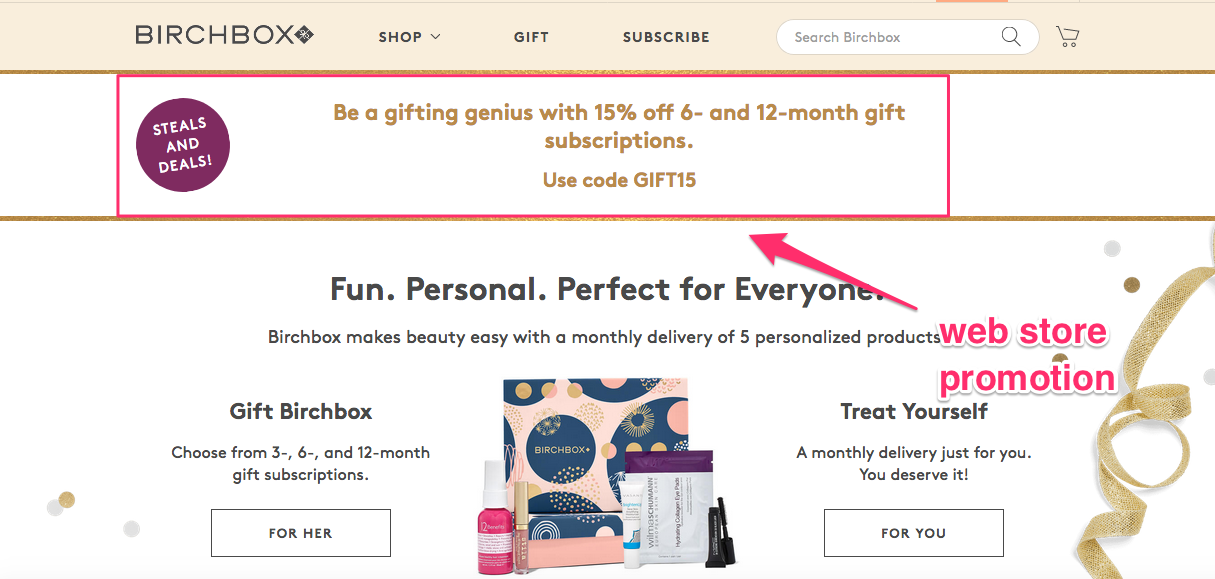Click the Steals and Deals badge
Viewport: 1215px width, 579px height.
(183, 146)
